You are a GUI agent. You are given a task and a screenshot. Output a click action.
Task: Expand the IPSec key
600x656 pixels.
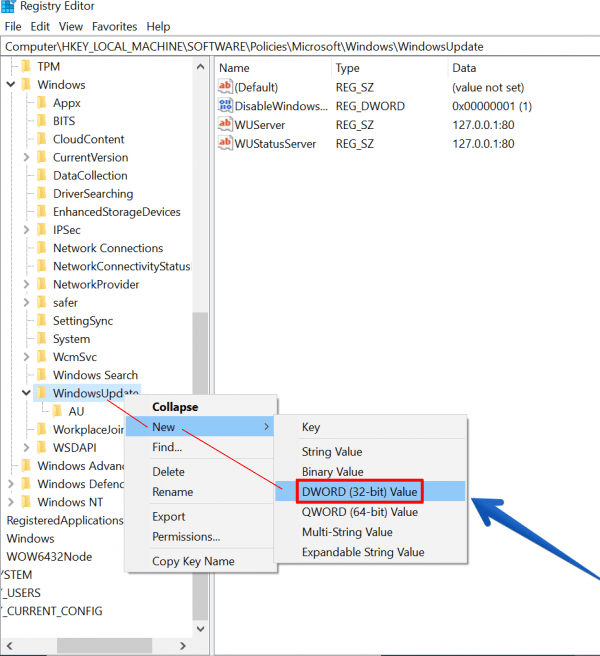26,230
